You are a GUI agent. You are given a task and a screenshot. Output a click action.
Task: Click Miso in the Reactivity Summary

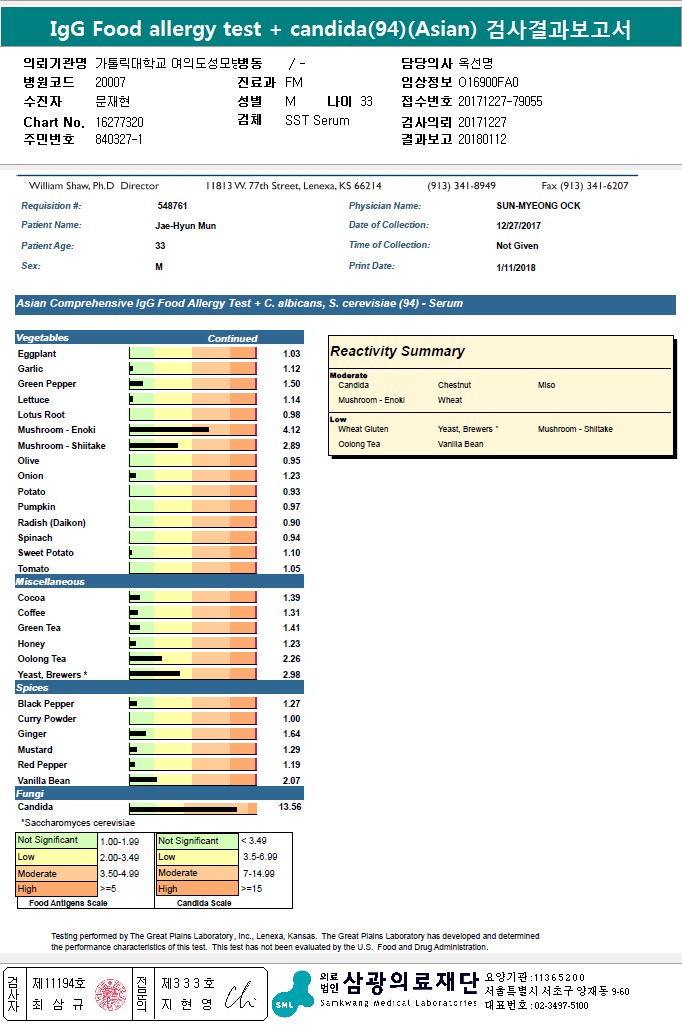pos(546,385)
